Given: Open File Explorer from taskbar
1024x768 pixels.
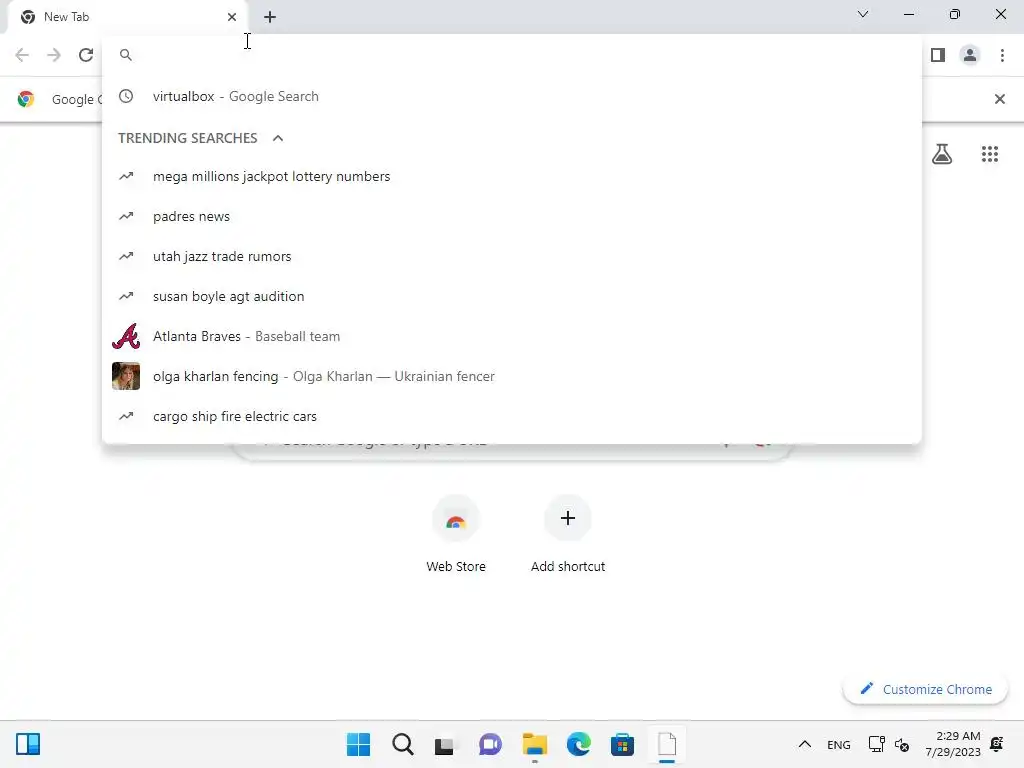Looking at the screenshot, I should pyautogui.click(x=534, y=744).
